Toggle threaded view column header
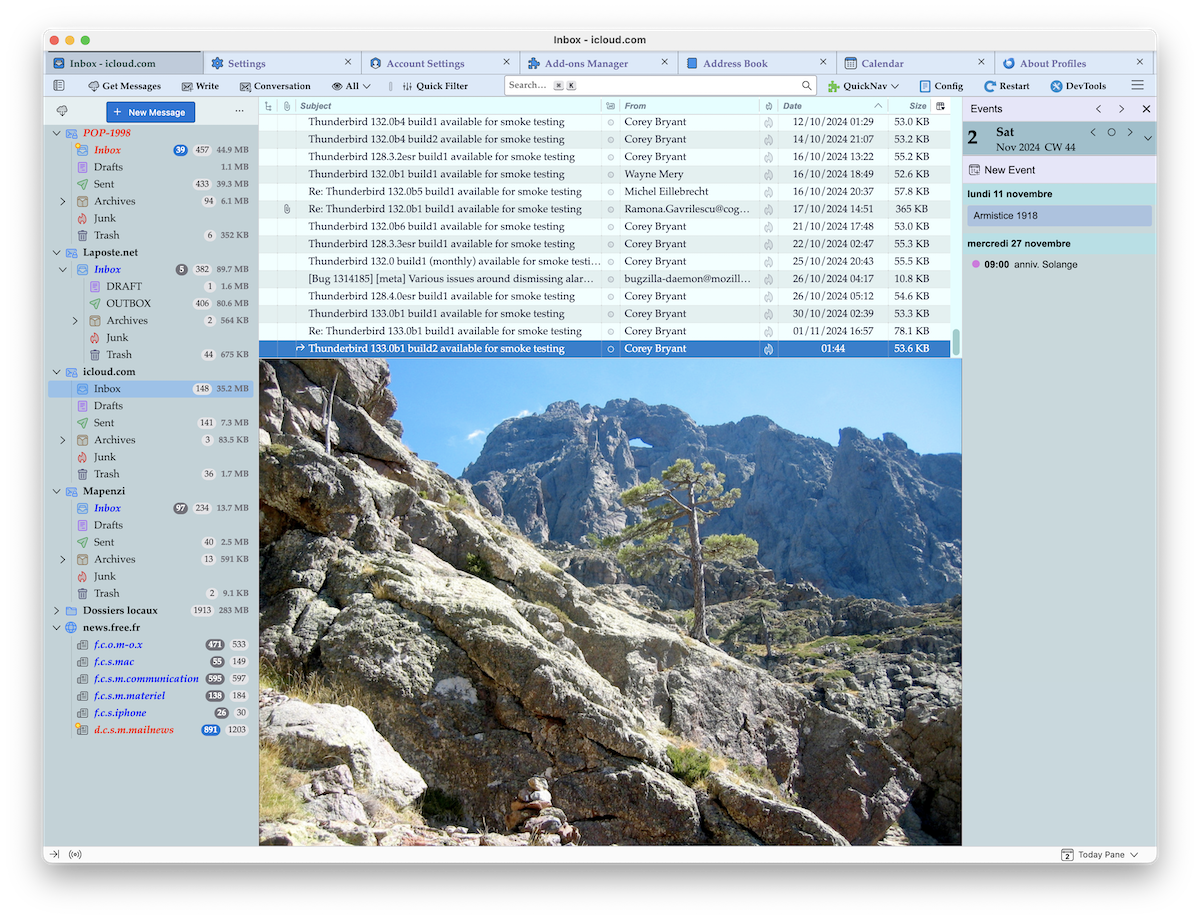 click(x=268, y=105)
